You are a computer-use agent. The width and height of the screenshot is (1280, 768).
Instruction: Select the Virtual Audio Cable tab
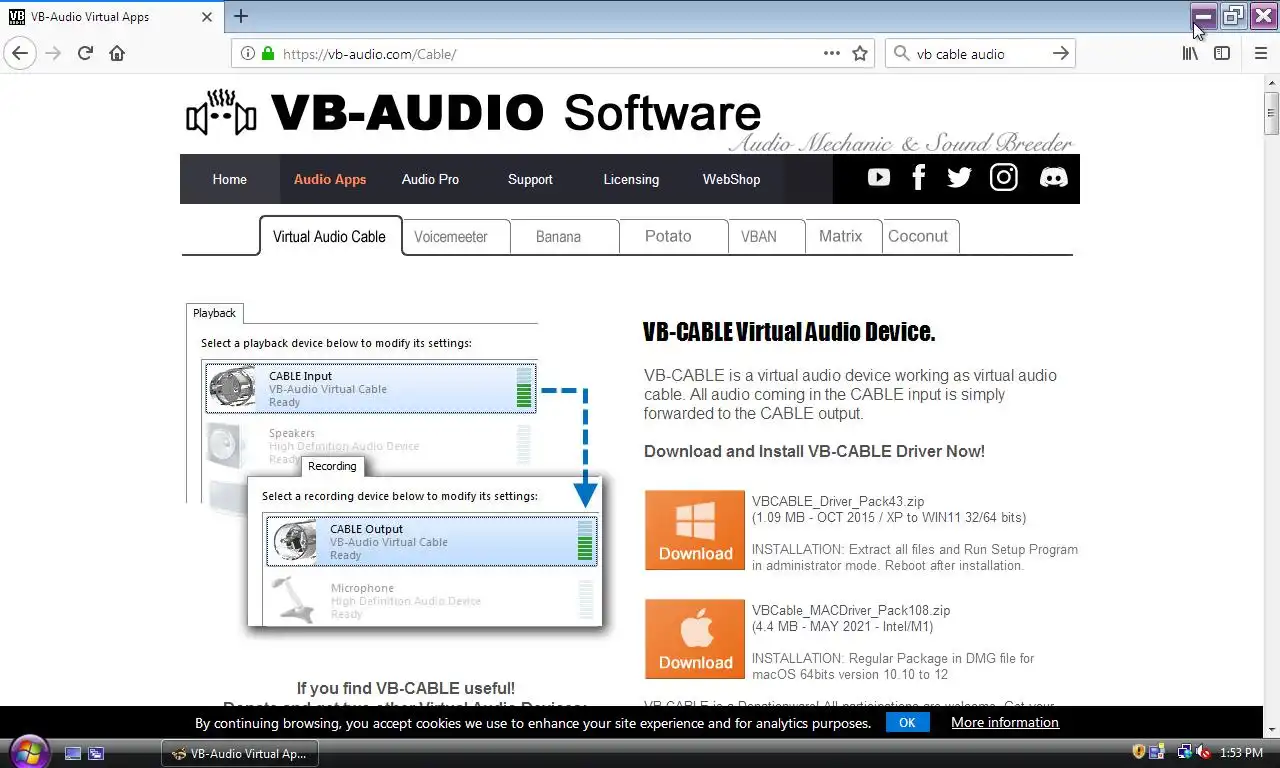coord(330,236)
